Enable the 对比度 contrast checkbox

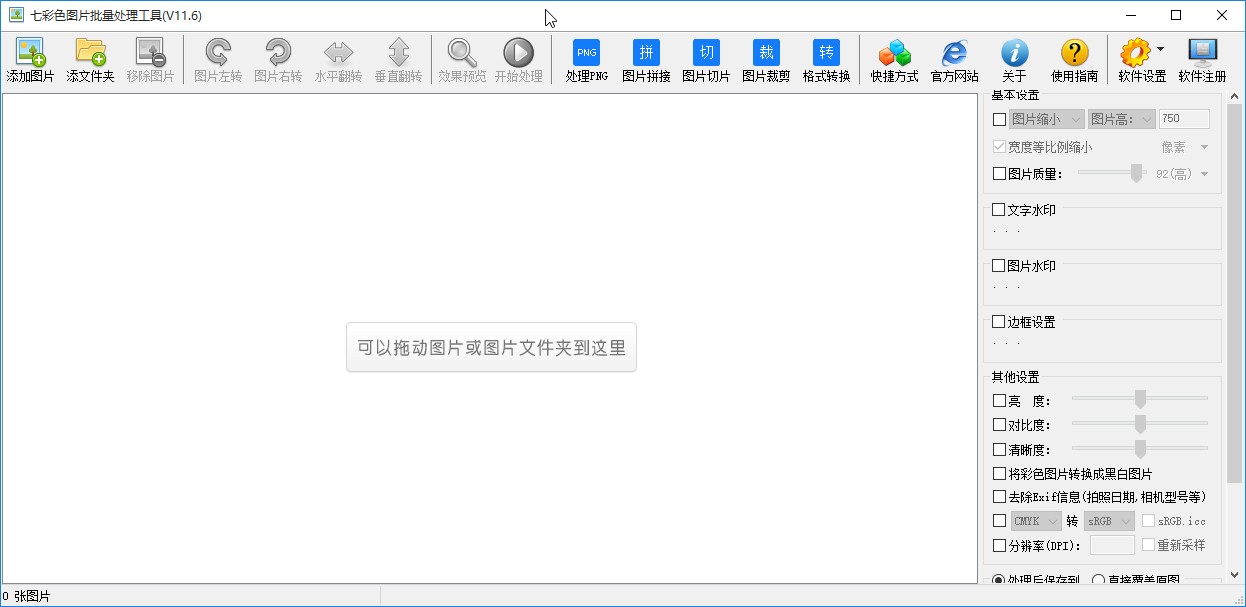point(999,425)
